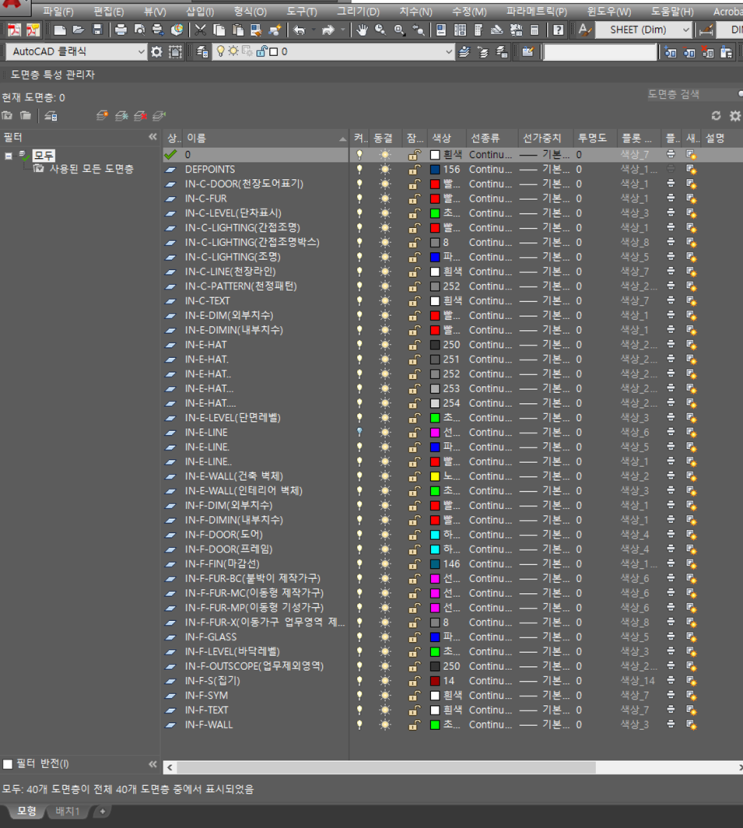Open layer manager settings gear icon
Viewport: 743px width, 828px height.
[735, 116]
